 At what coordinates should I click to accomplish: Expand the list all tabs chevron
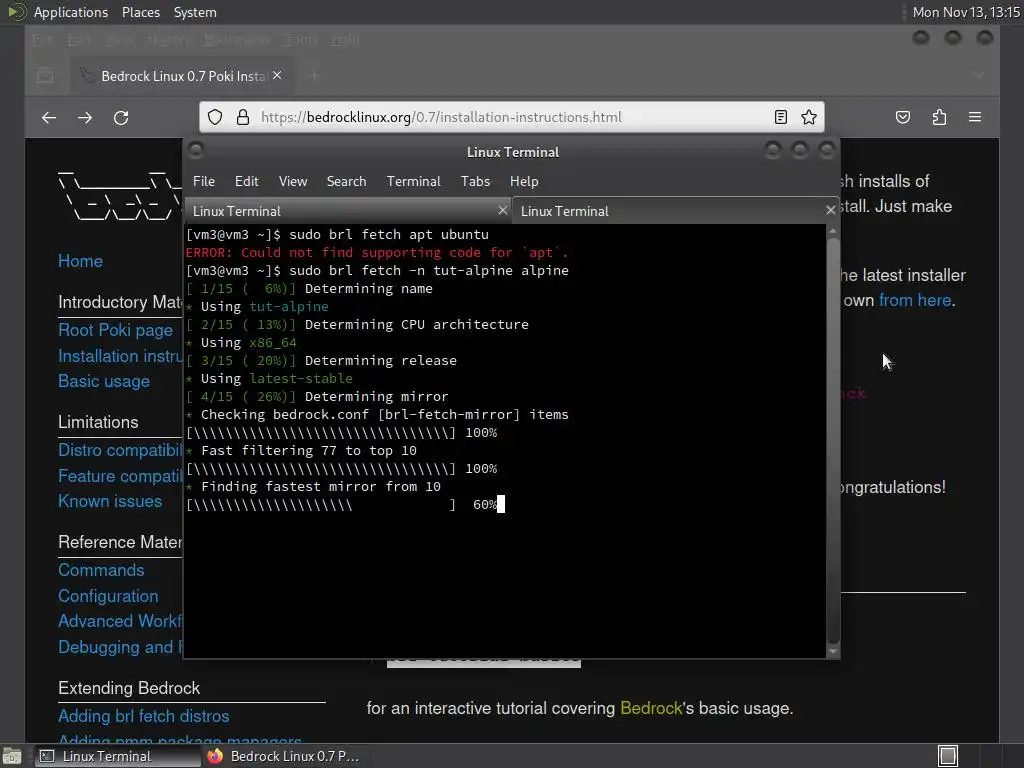[x=979, y=76]
